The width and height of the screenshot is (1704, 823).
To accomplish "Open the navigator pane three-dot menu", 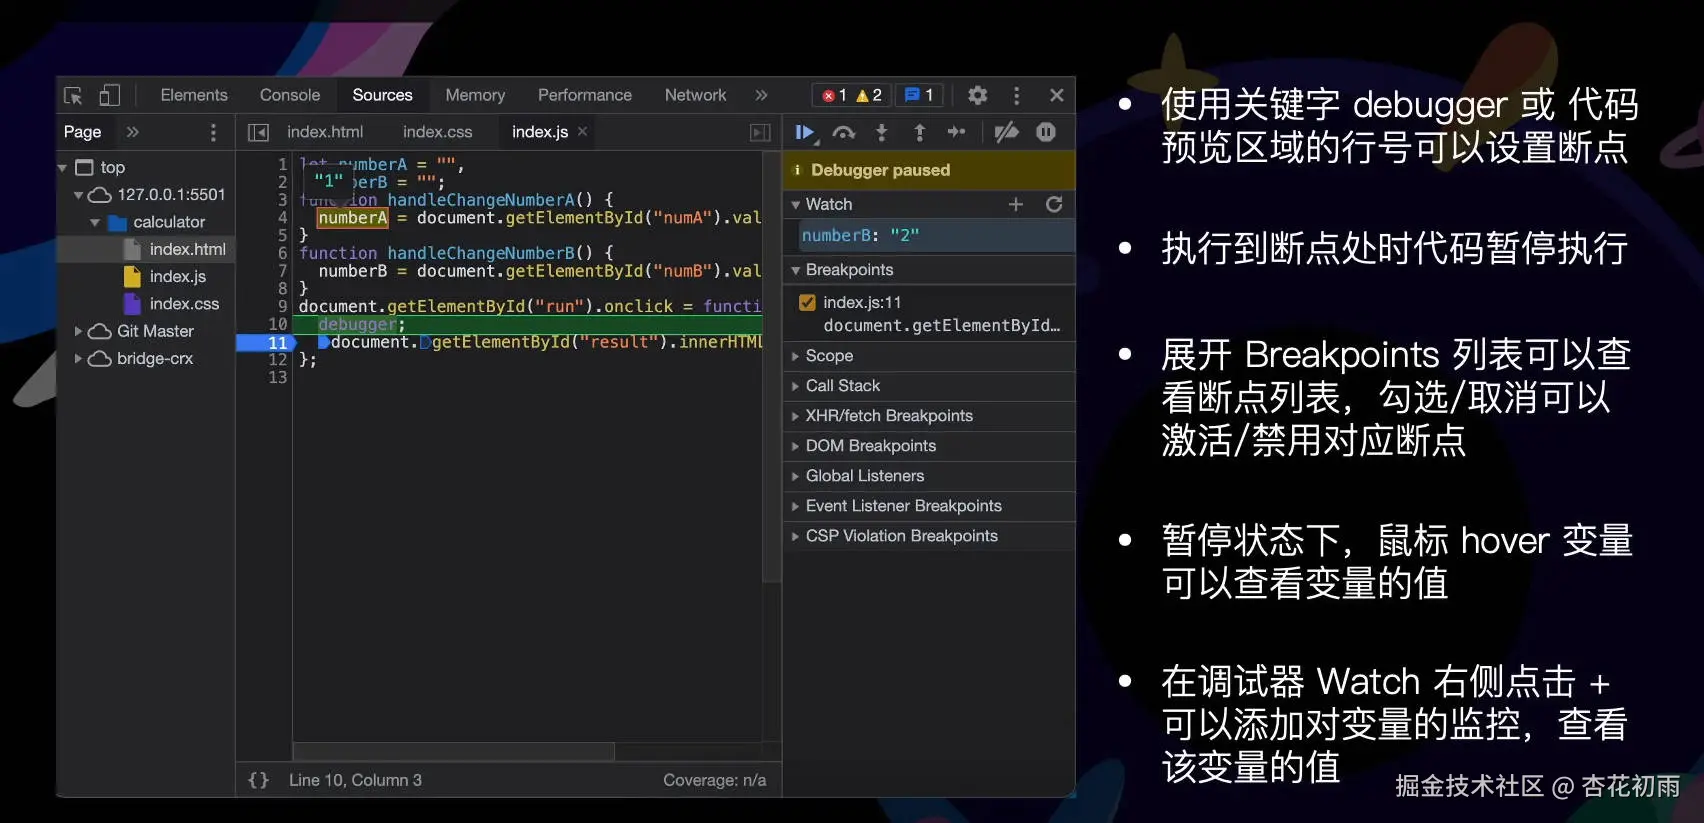I will [212, 132].
